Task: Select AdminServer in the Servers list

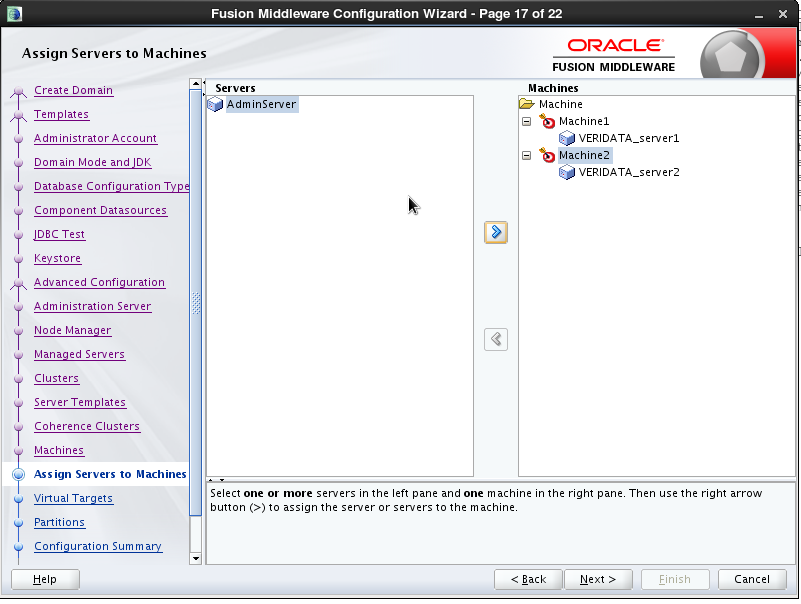Action: click(262, 104)
